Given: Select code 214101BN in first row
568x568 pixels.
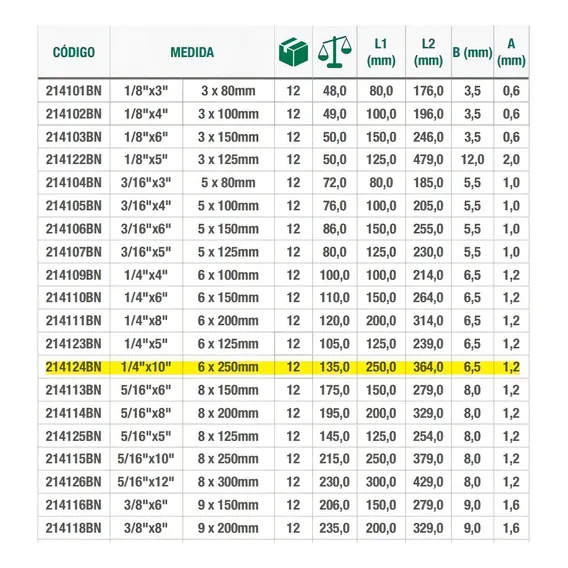Looking at the screenshot, I should point(74,91).
